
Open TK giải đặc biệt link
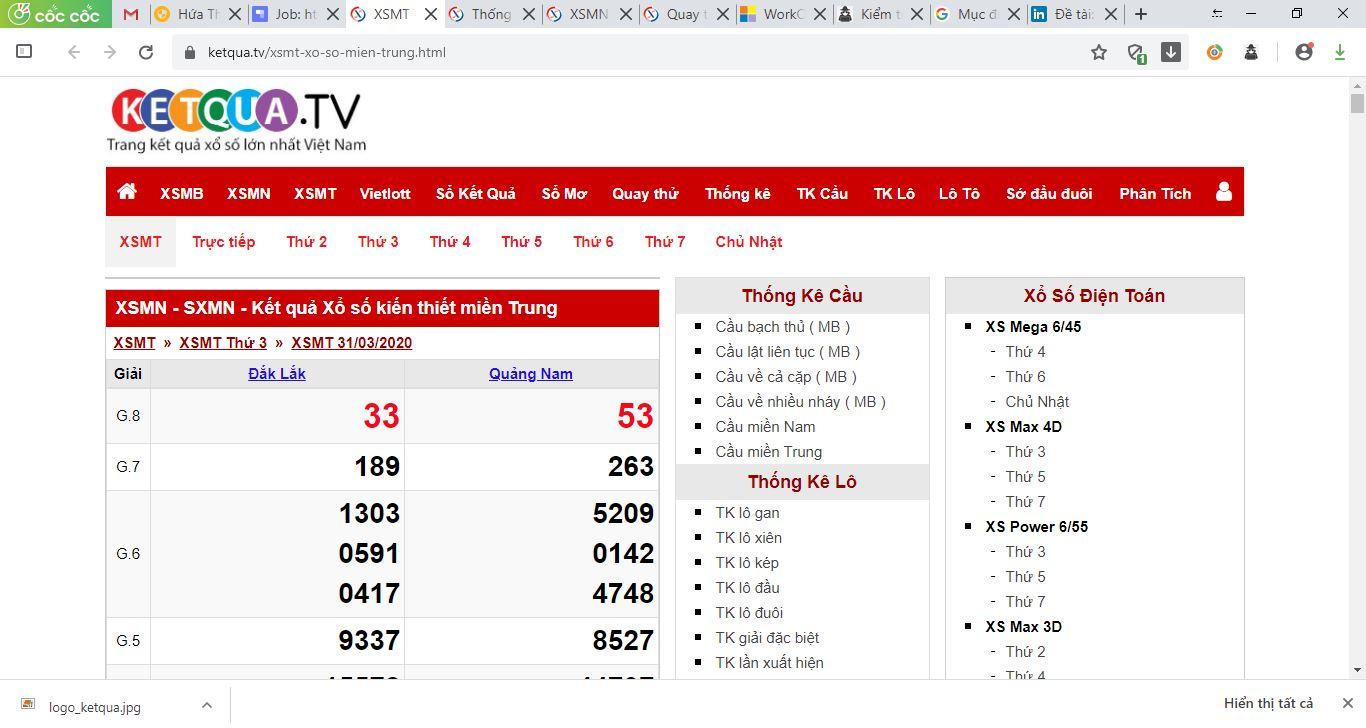pos(767,637)
